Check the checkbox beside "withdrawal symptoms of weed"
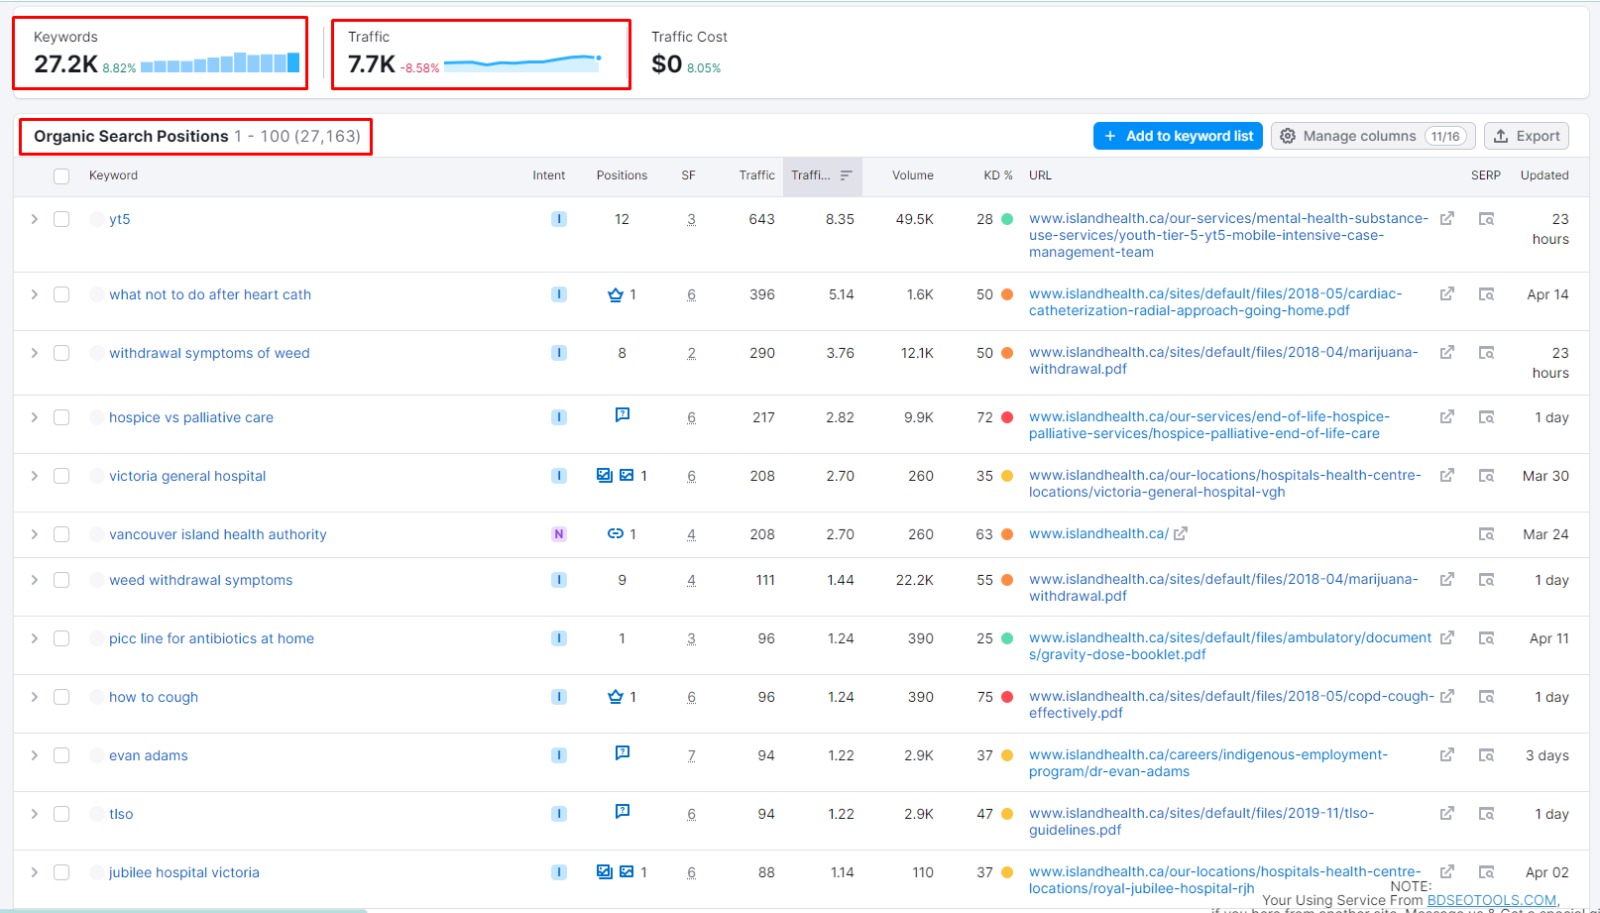 click(61, 352)
